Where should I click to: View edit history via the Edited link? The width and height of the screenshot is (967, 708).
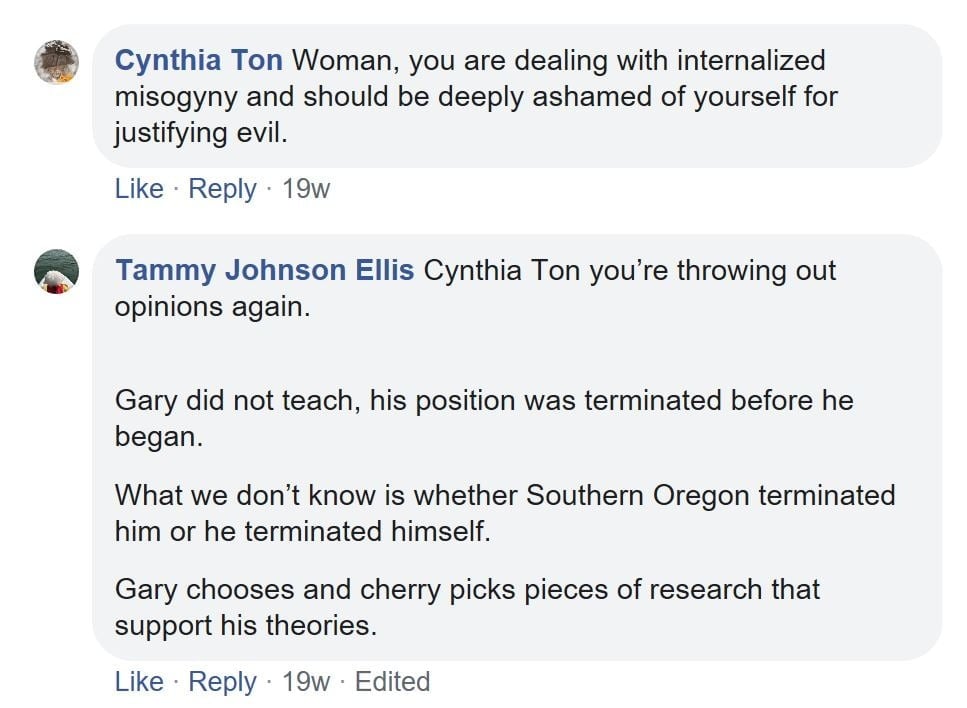point(392,682)
